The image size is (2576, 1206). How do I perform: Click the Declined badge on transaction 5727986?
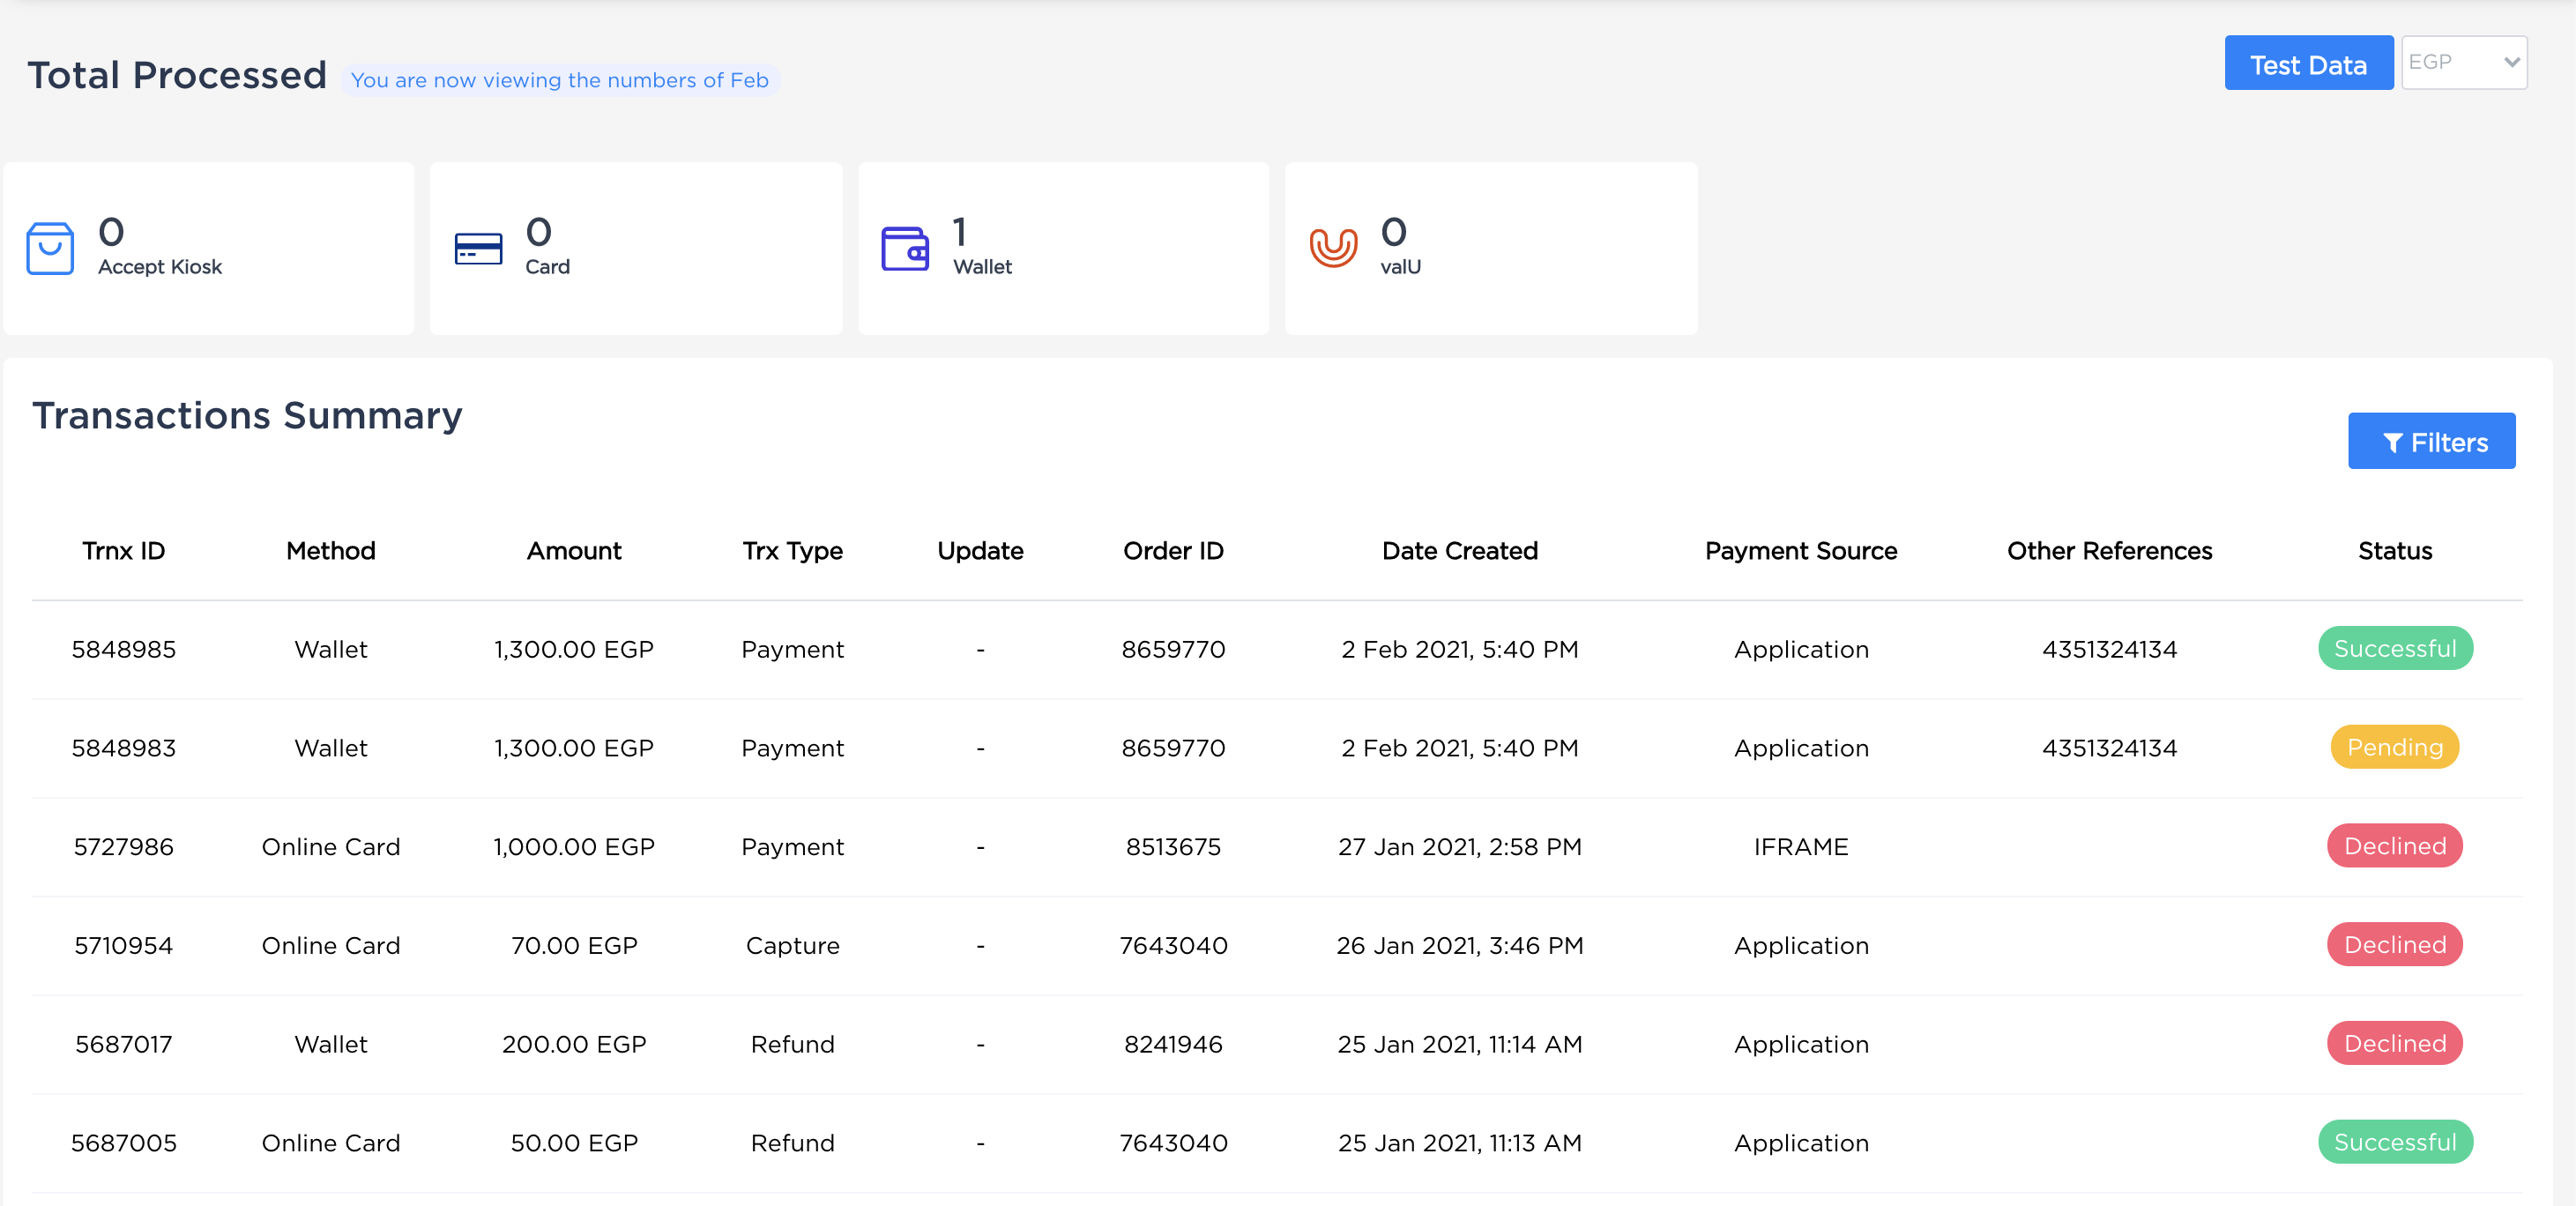point(2393,845)
